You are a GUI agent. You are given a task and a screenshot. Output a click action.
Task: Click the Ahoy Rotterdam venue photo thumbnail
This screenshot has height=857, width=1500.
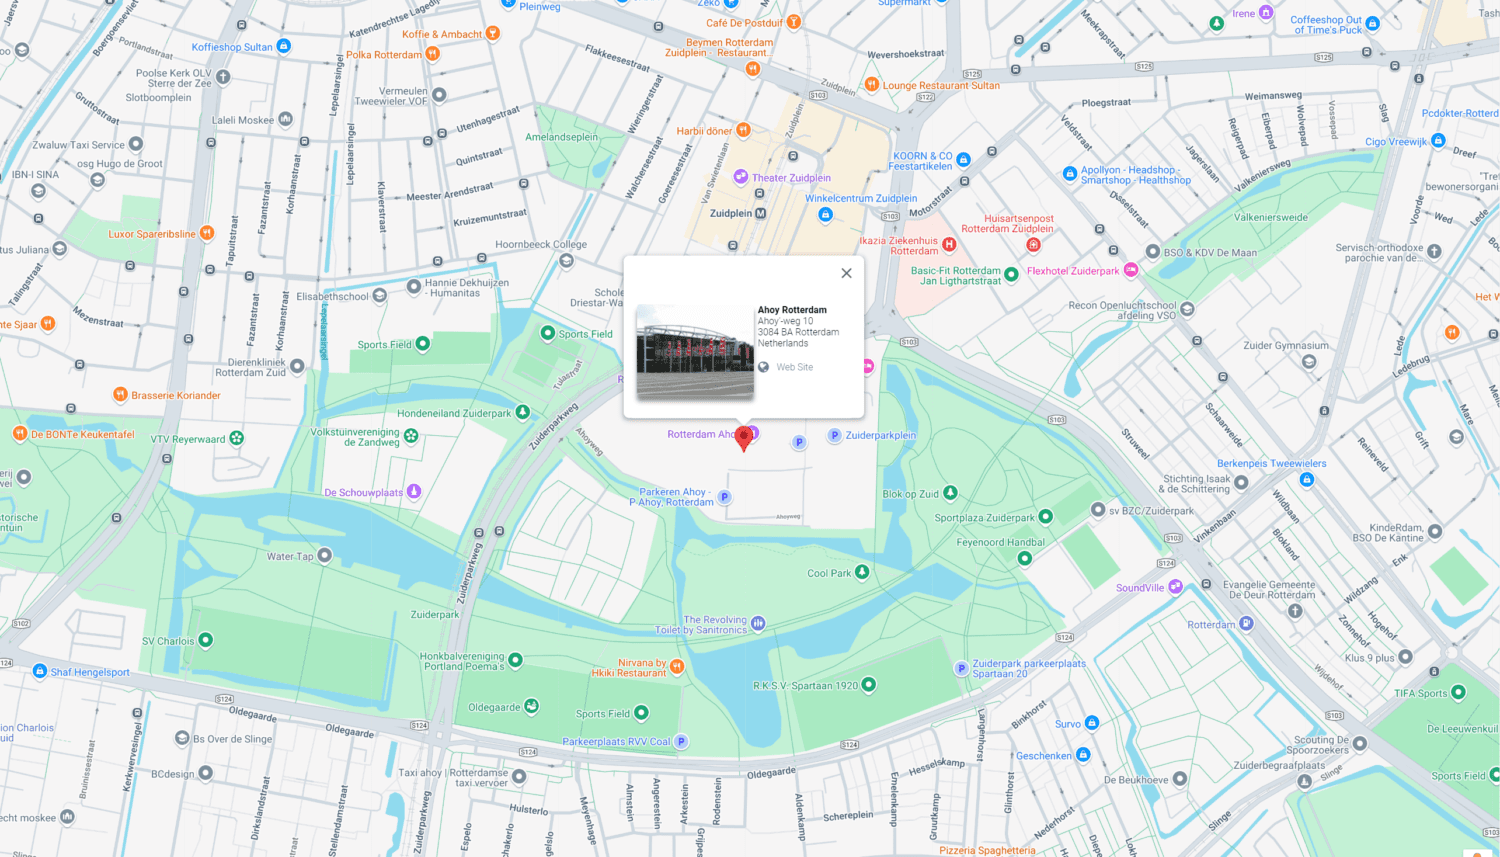(695, 352)
